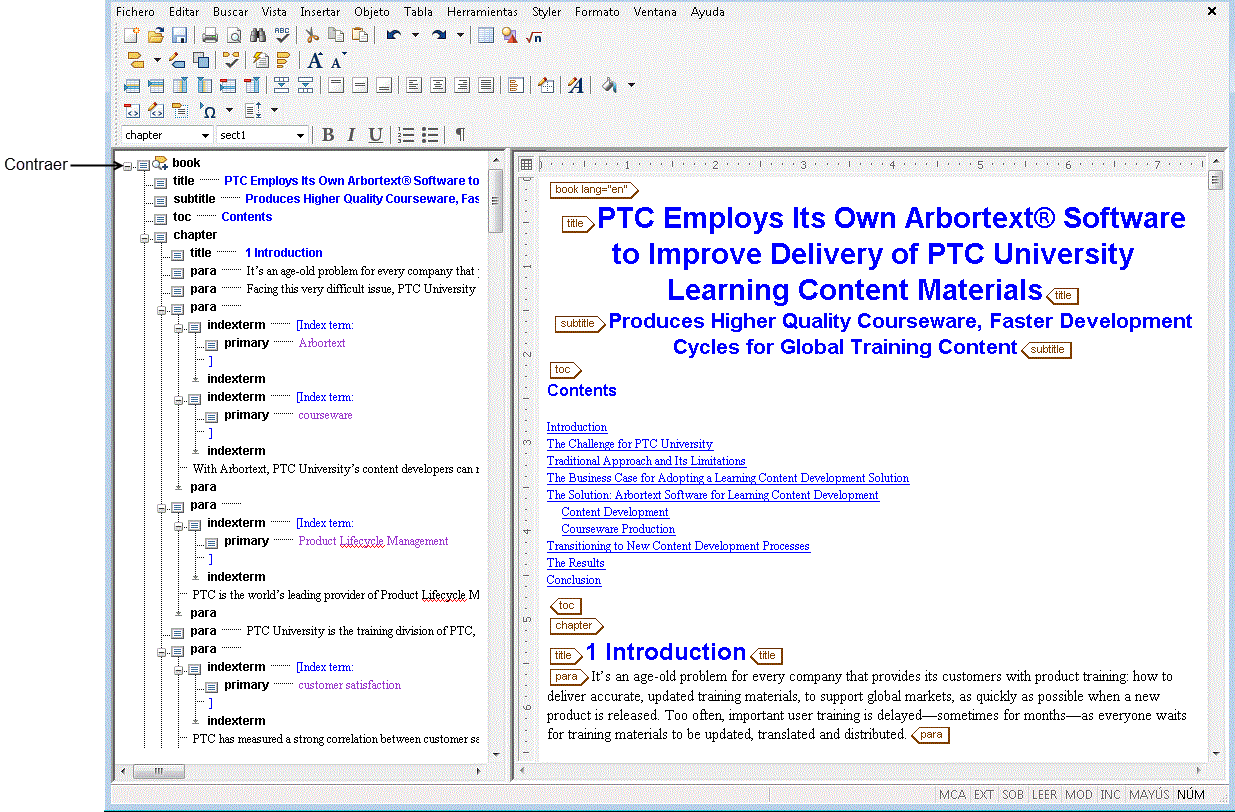Open the Herramientas menu

(482, 12)
